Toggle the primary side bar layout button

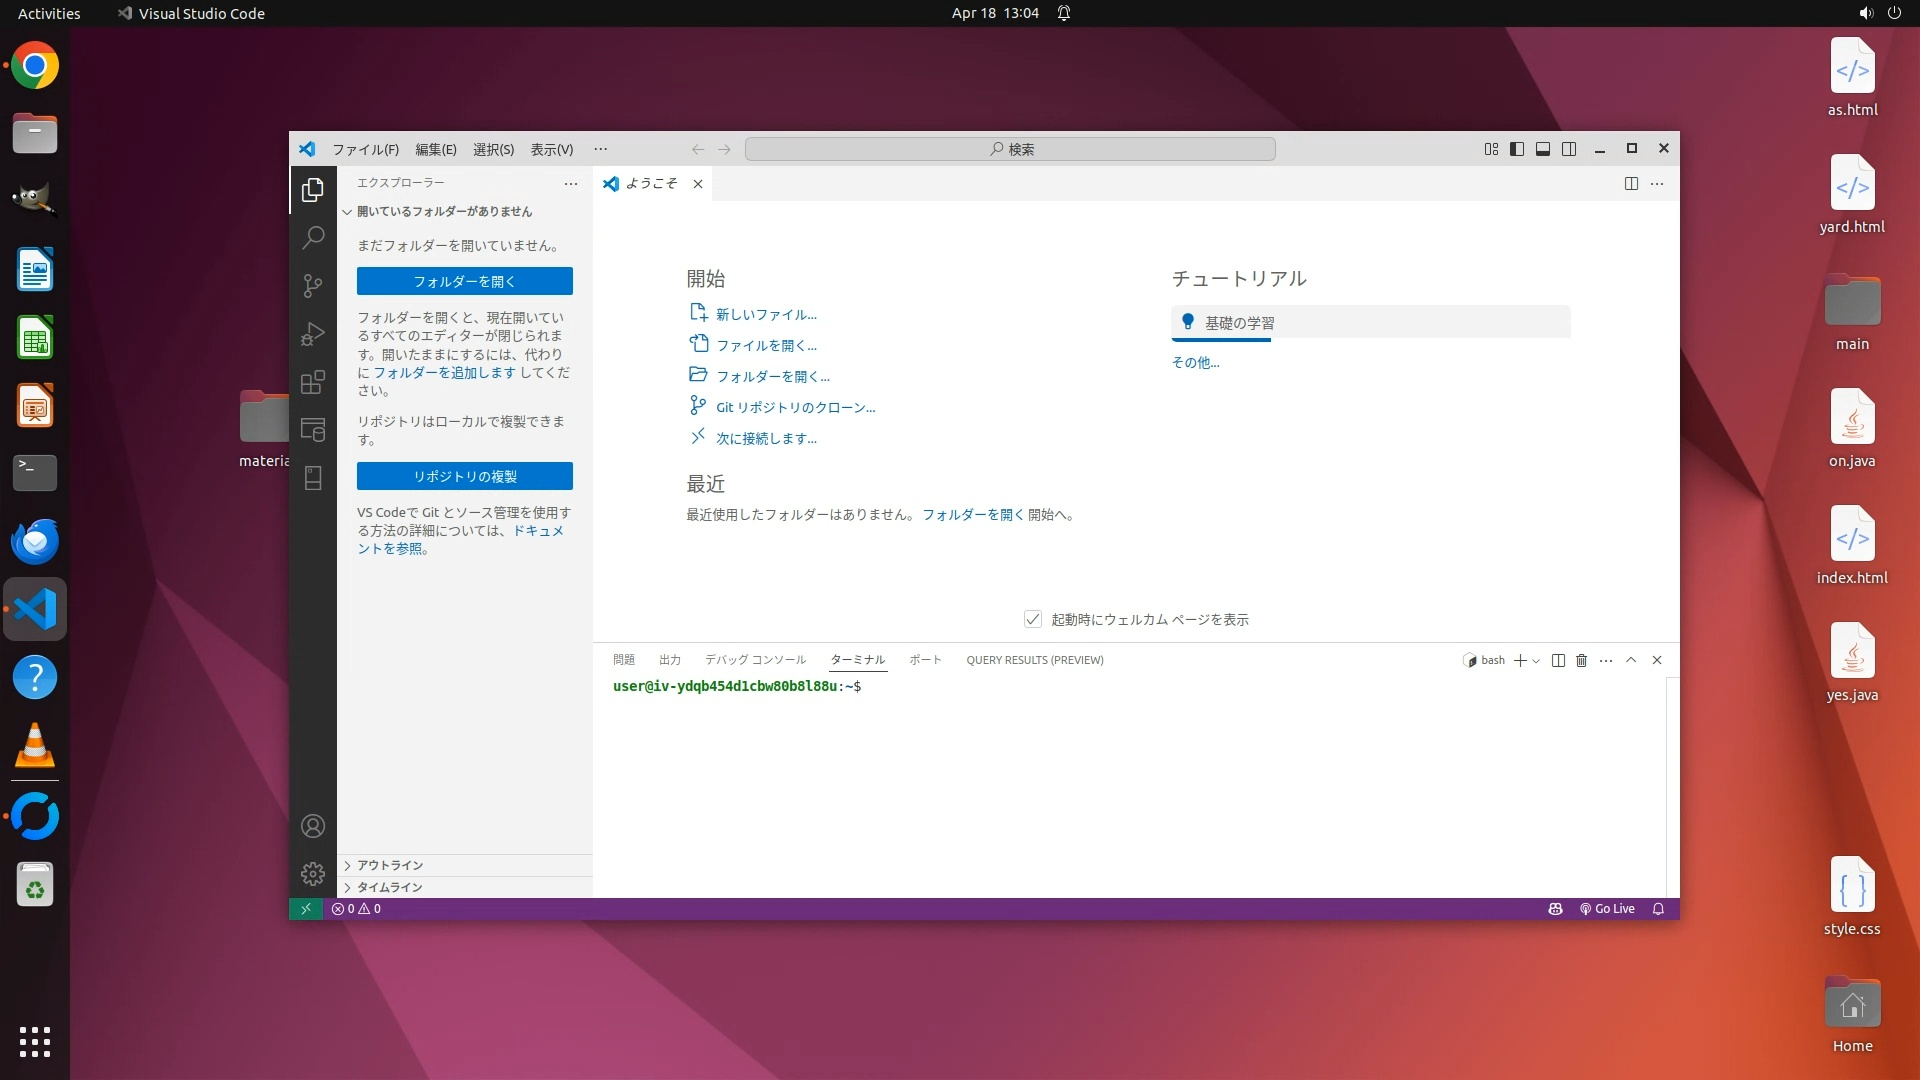1516,149
